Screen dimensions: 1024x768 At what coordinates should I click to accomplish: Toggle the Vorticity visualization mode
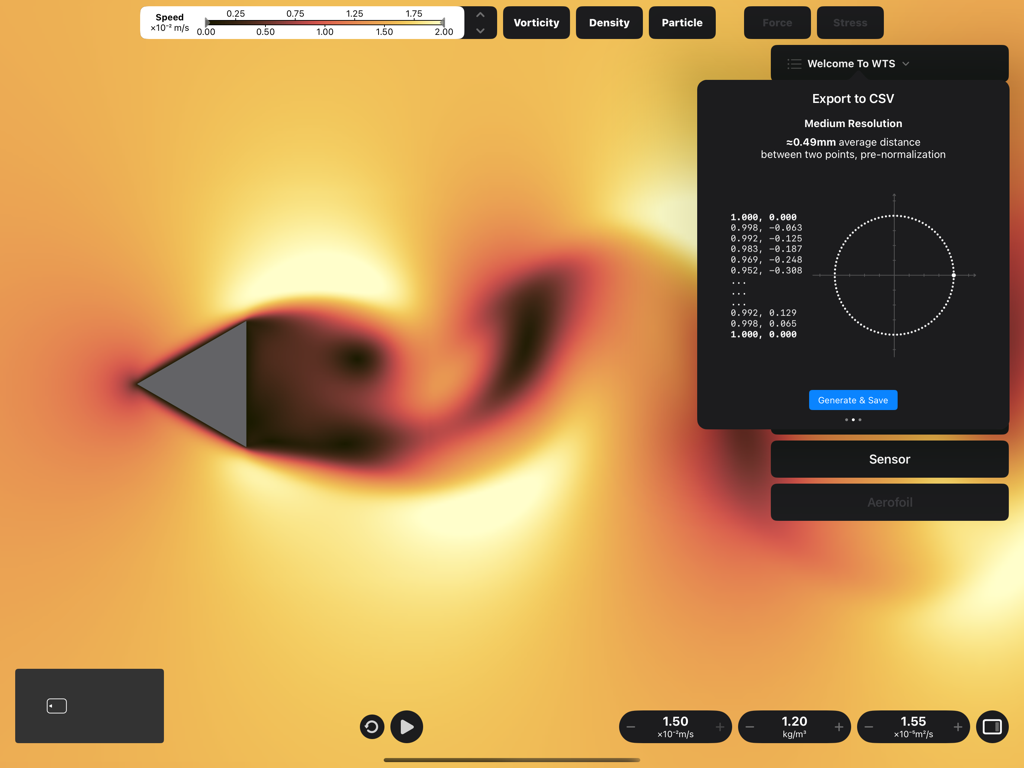(536, 22)
